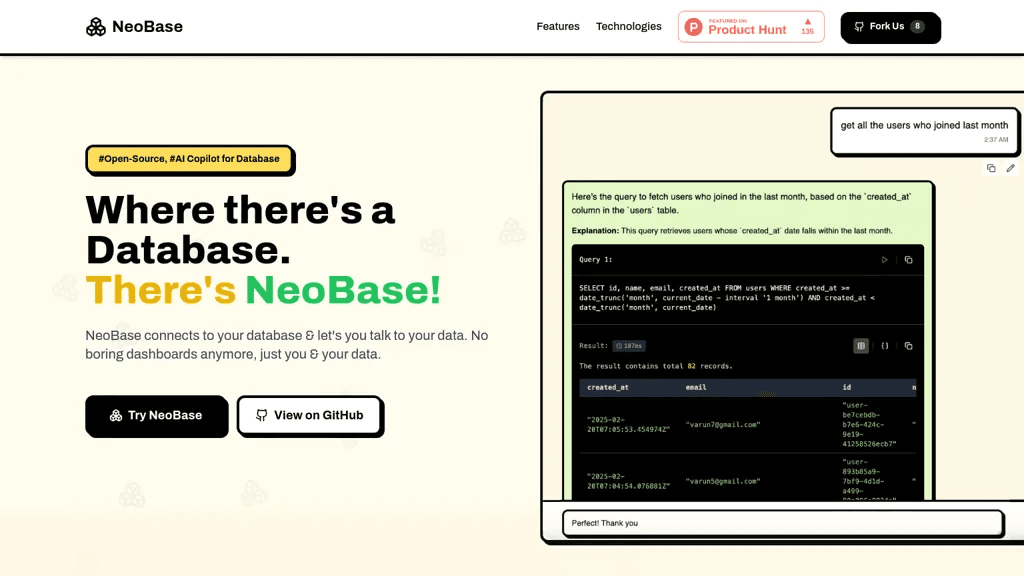Click the fork count badge showing 8
This screenshot has width=1024, height=576.
click(918, 26)
